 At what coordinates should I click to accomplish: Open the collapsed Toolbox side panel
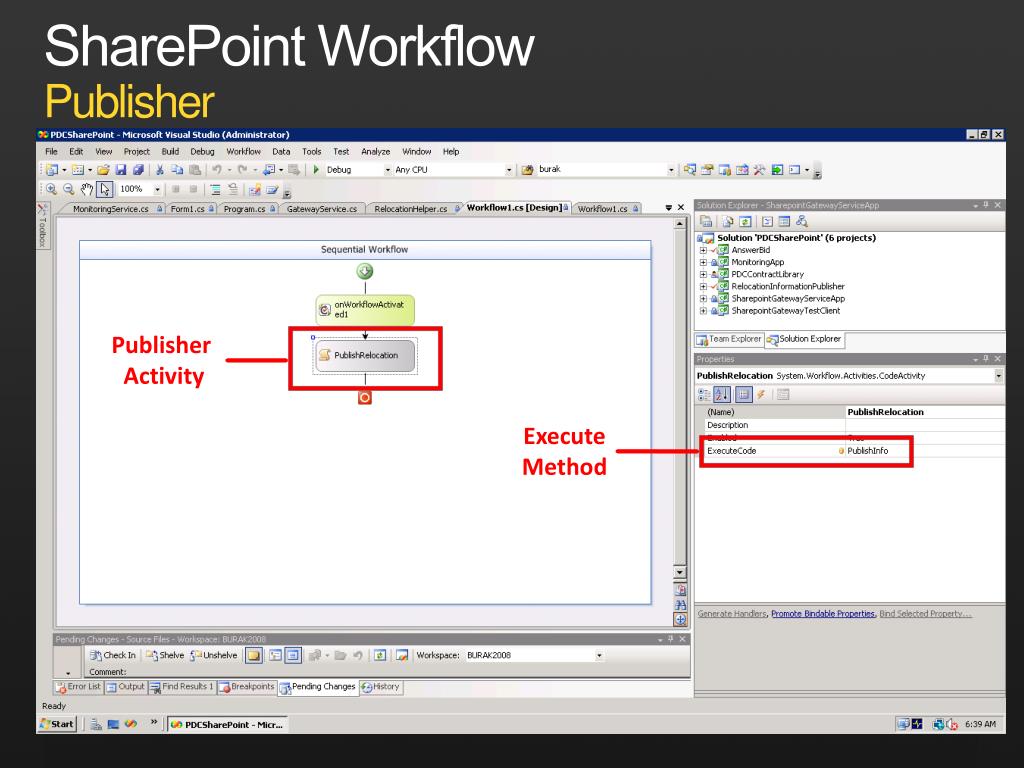(x=42, y=225)
